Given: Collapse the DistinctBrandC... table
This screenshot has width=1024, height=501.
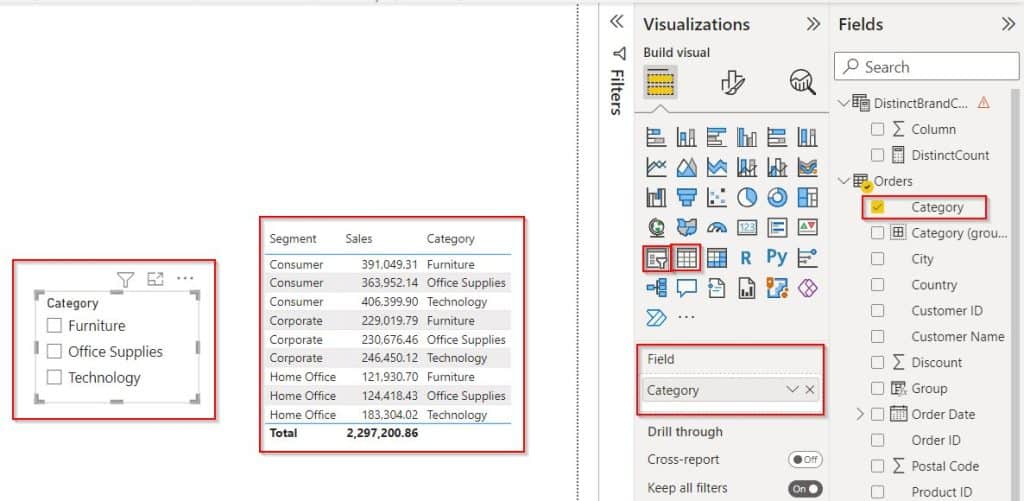Looking at the screenshot, I should (844, 103).
